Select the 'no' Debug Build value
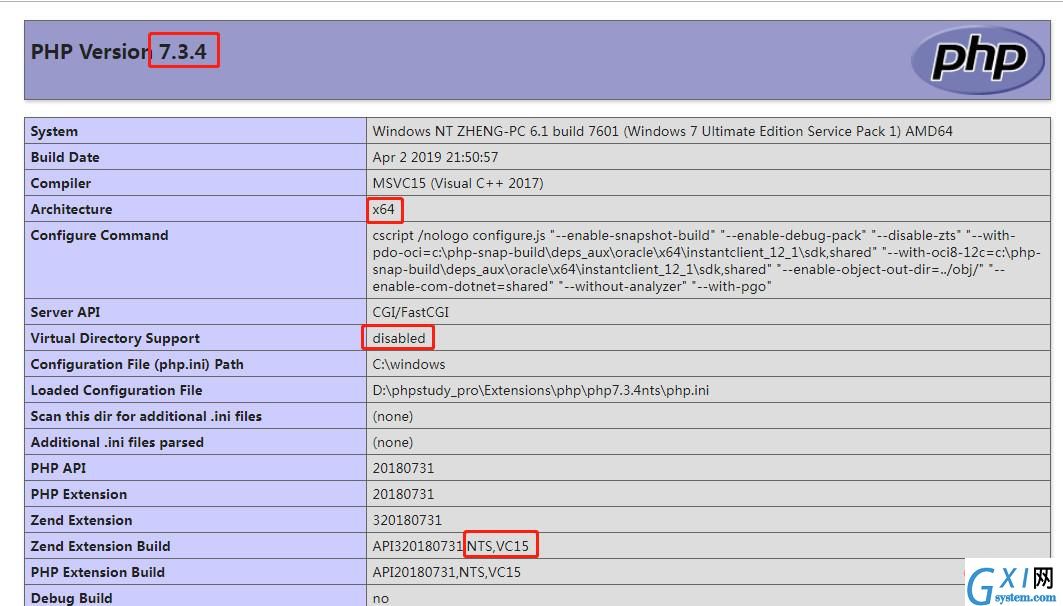Viewport: 1063px width, 606px height. pos(381,598)
